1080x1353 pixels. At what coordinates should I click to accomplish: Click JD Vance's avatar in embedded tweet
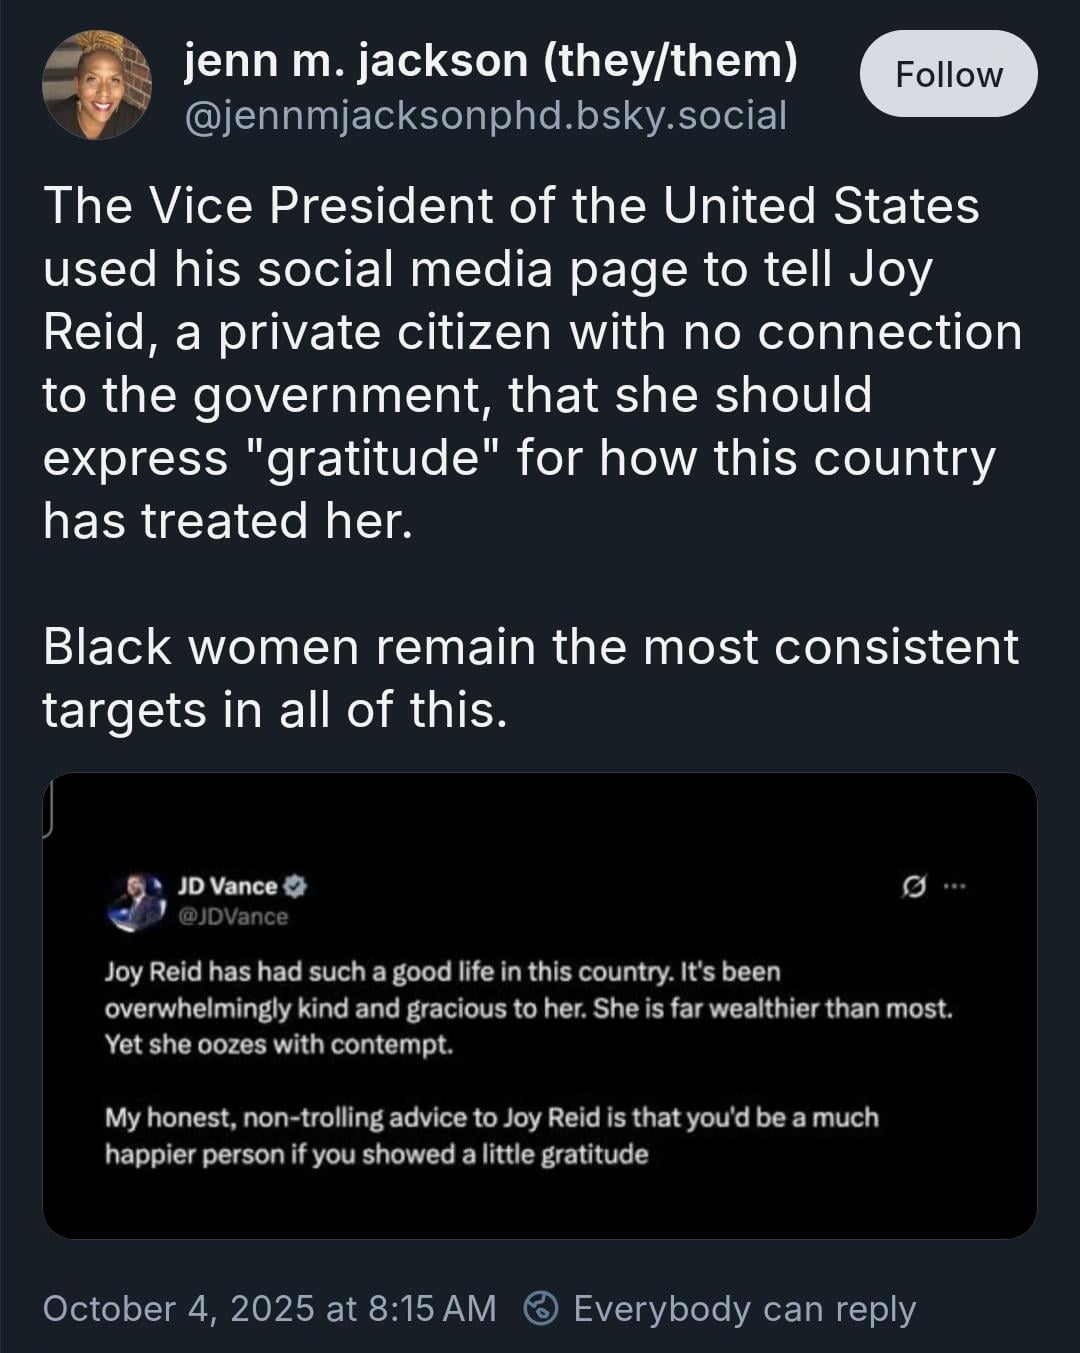tap(135, 900)
